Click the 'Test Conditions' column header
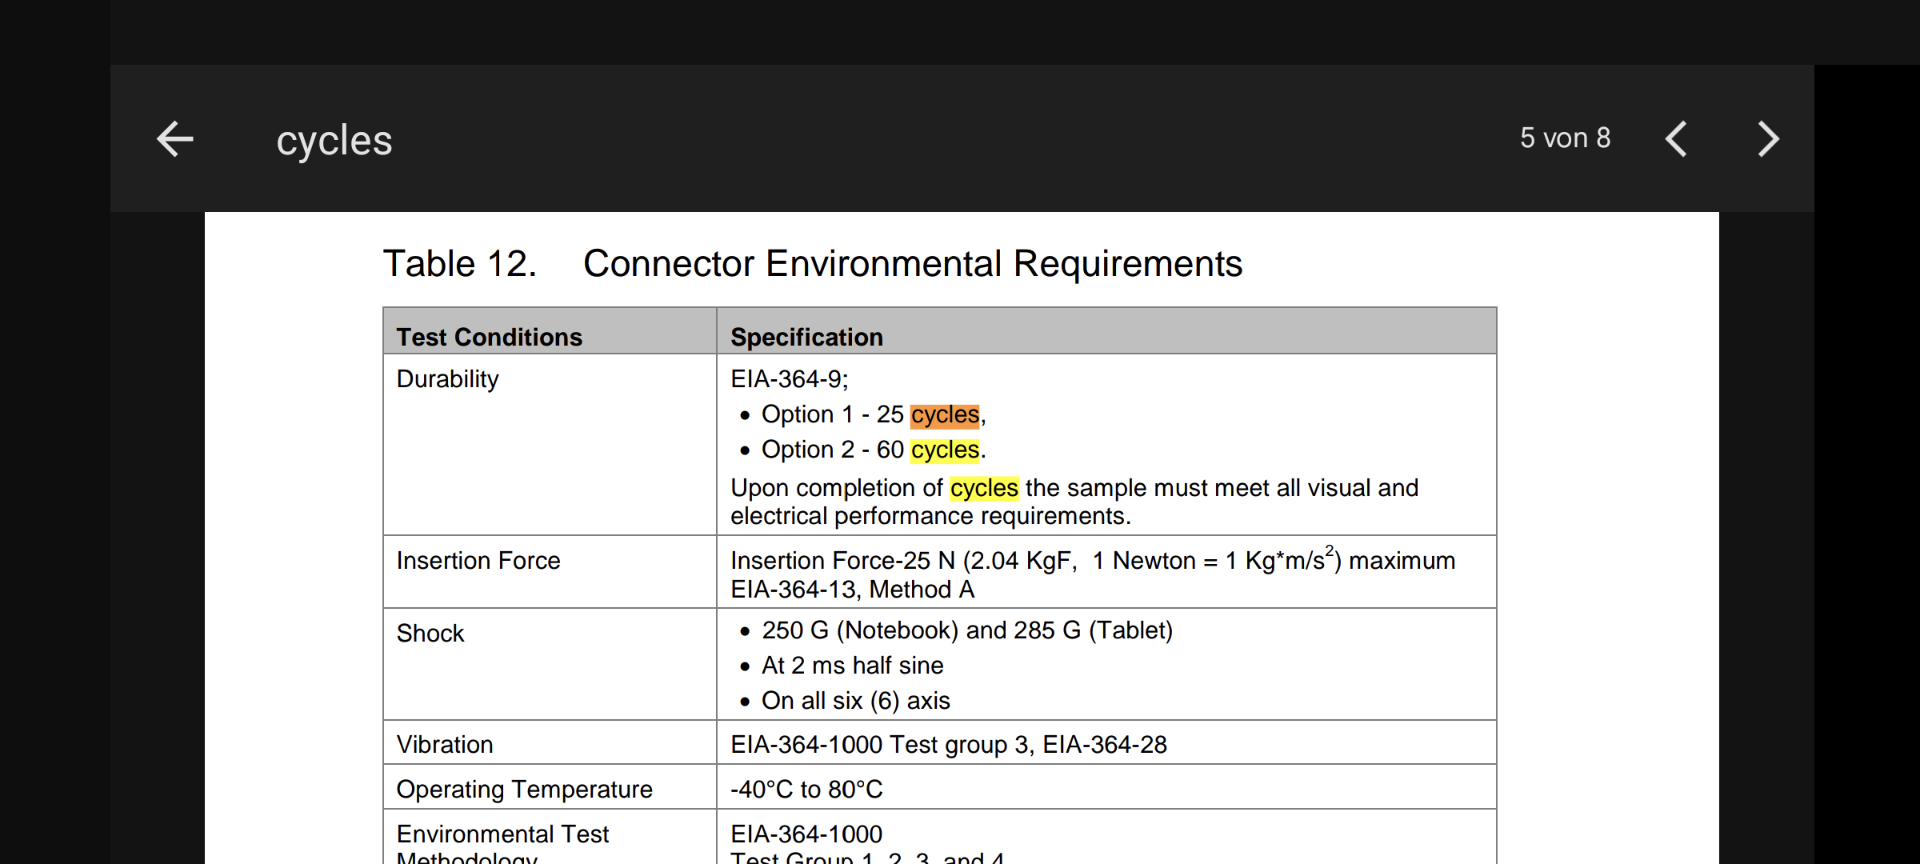 489,337
